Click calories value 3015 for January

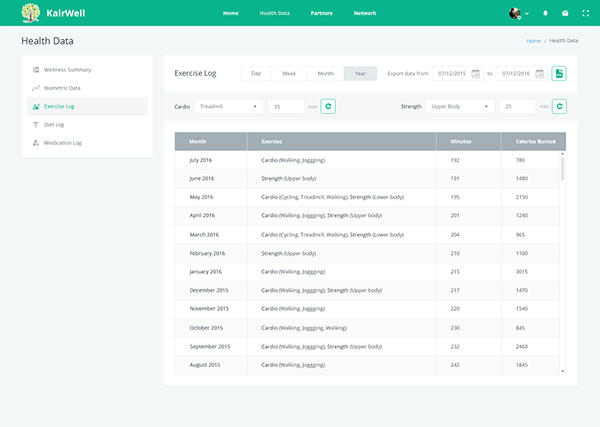[522, 272]
